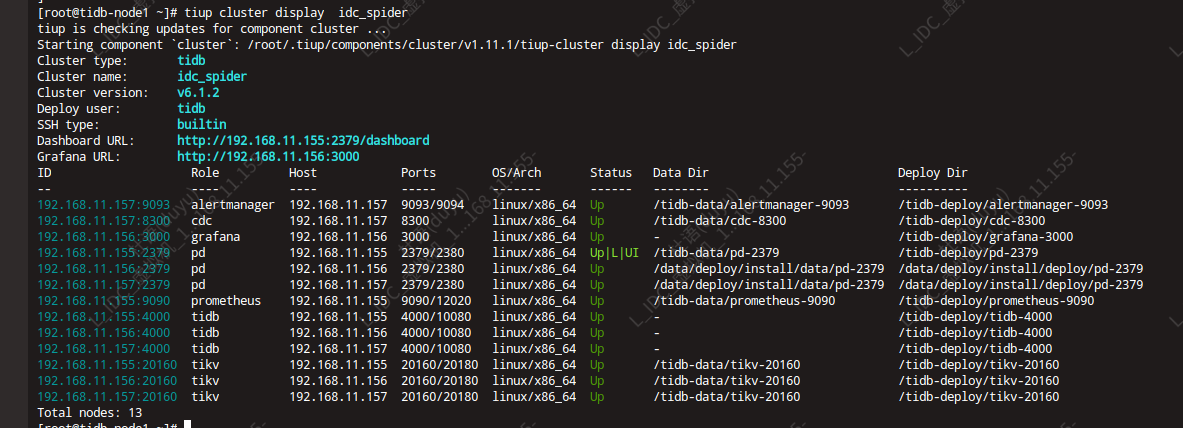Click the 'Data Dir' column header
1183x428 pixels.
681,173
